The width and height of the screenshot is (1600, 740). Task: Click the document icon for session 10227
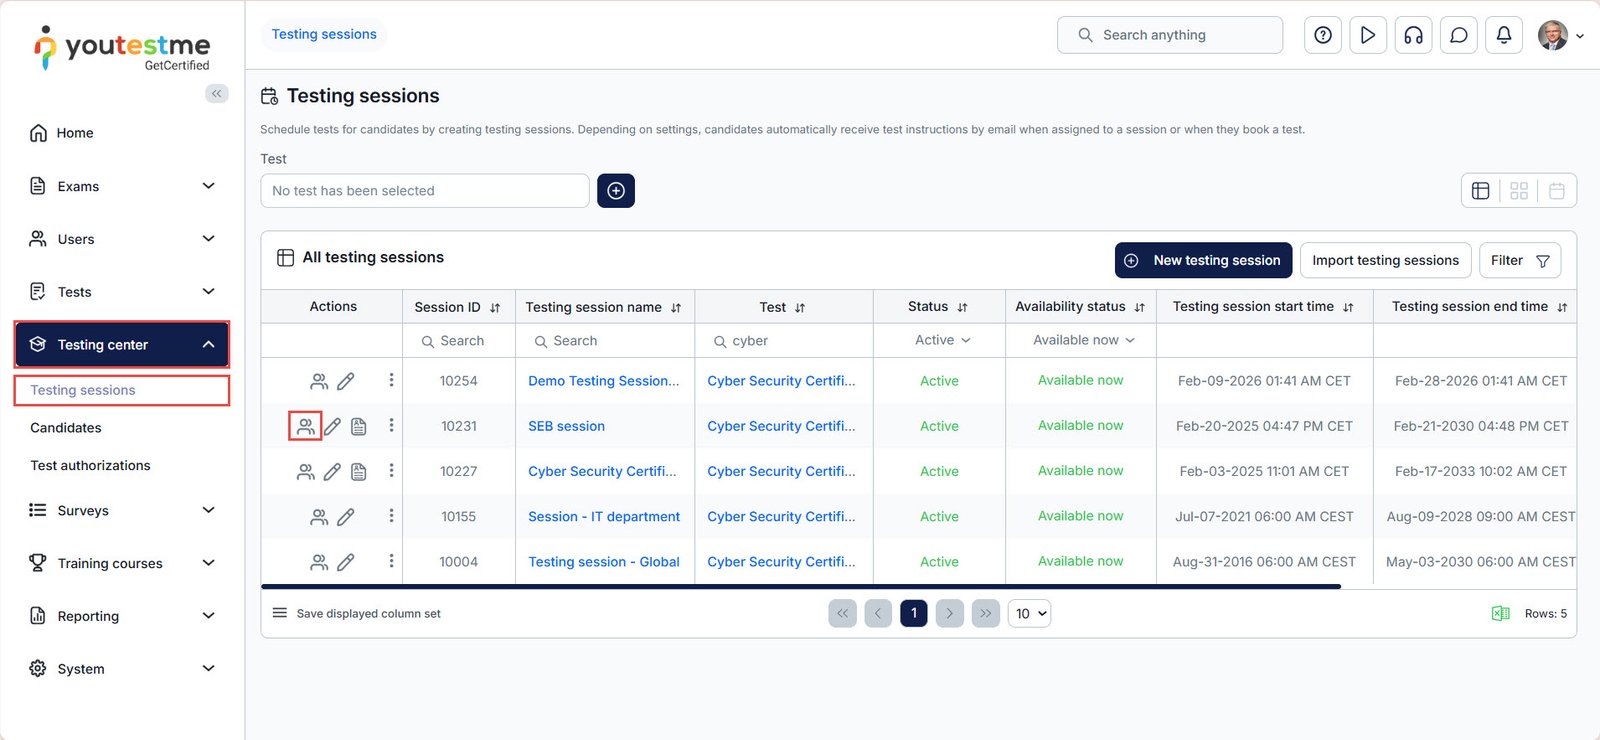[358, 471]
